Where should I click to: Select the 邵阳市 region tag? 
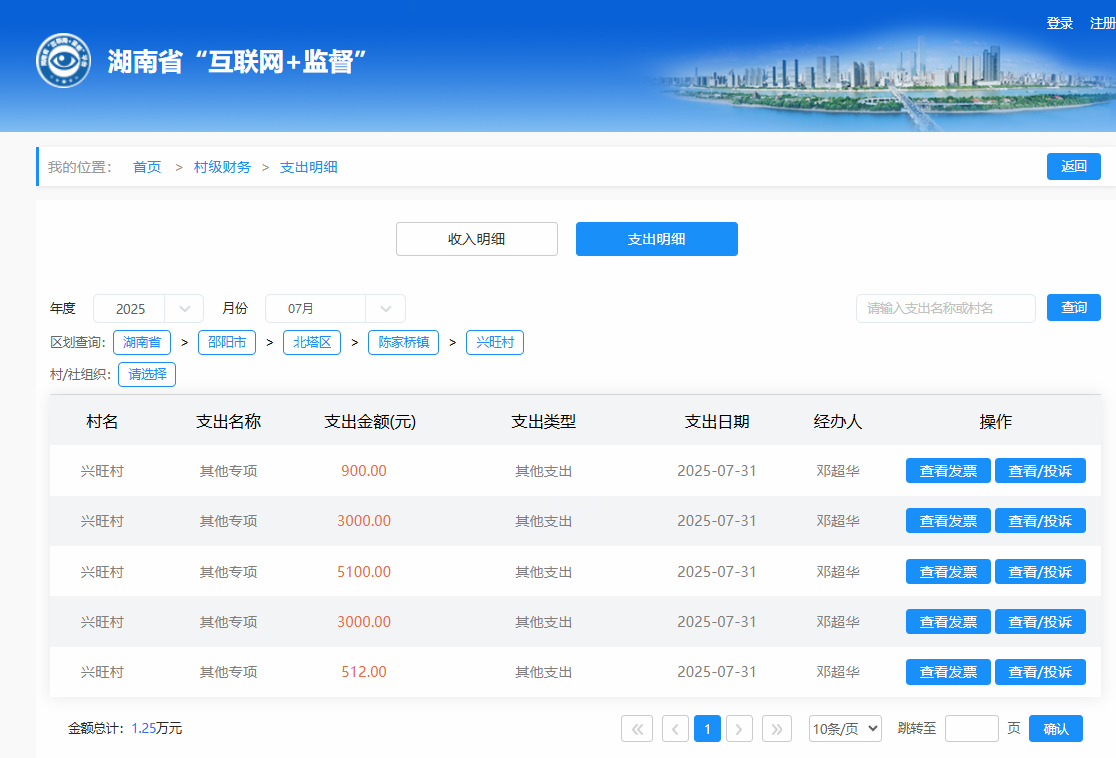(227, 343)
